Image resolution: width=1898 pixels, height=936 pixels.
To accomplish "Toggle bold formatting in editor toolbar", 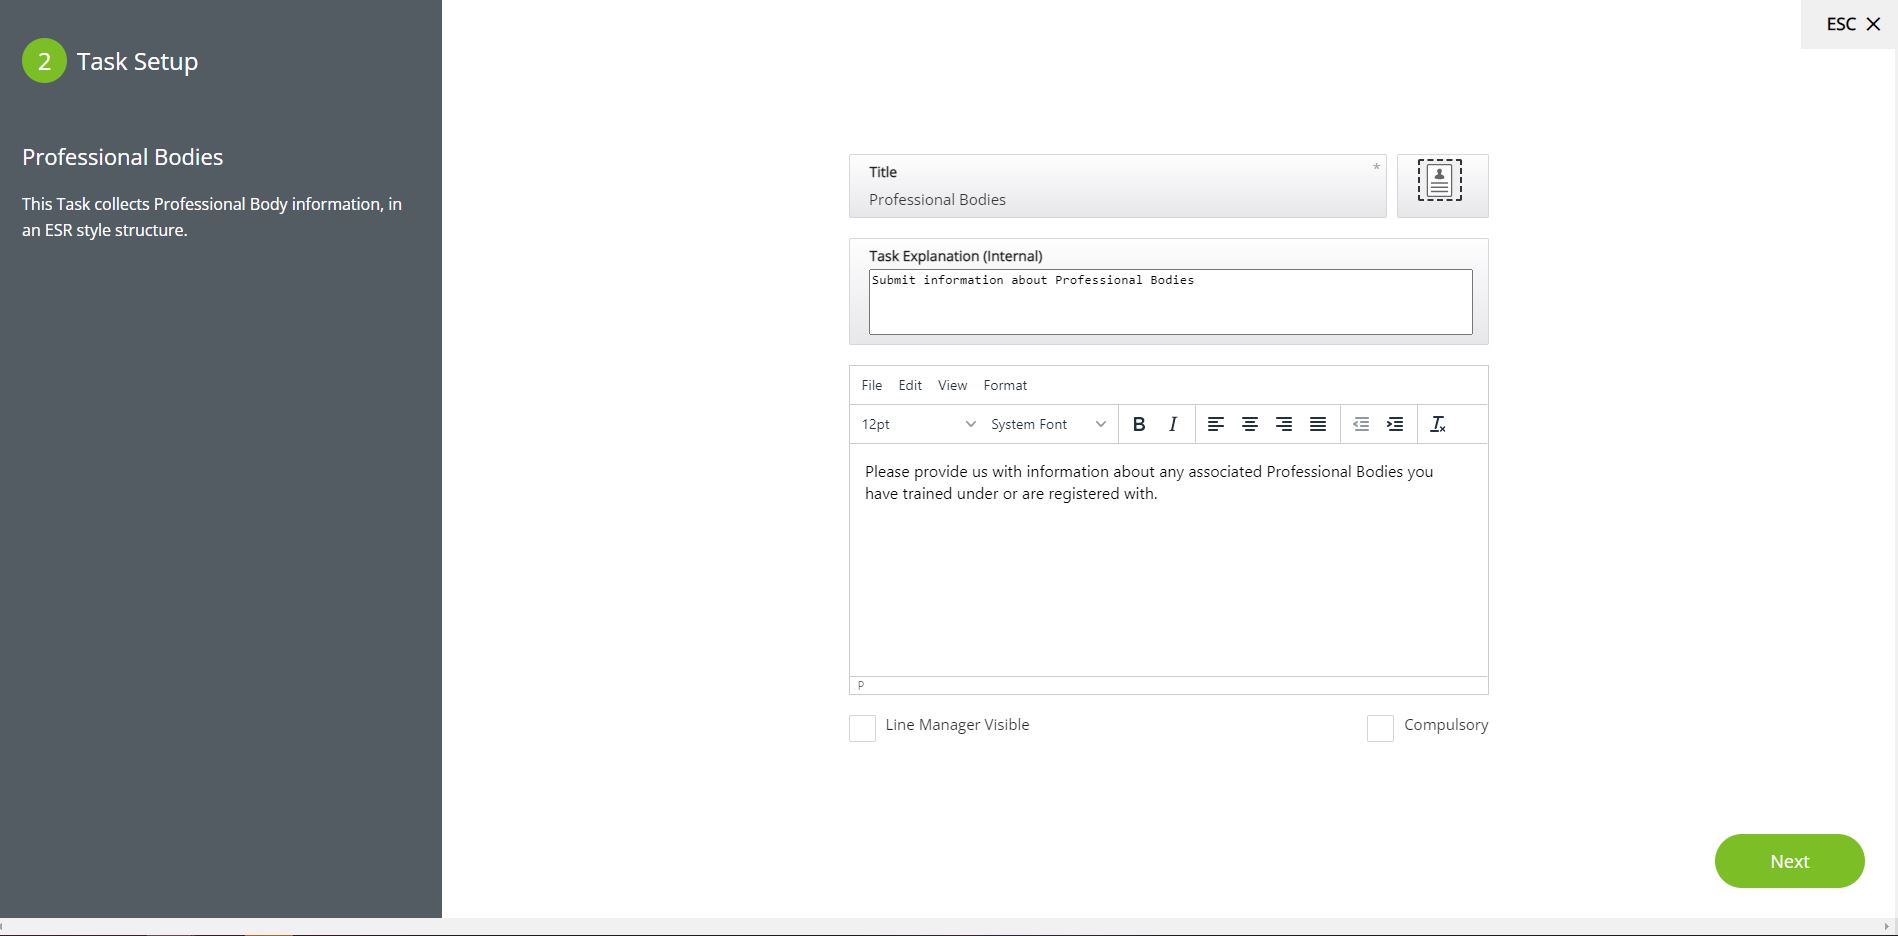I will 1138,424.
